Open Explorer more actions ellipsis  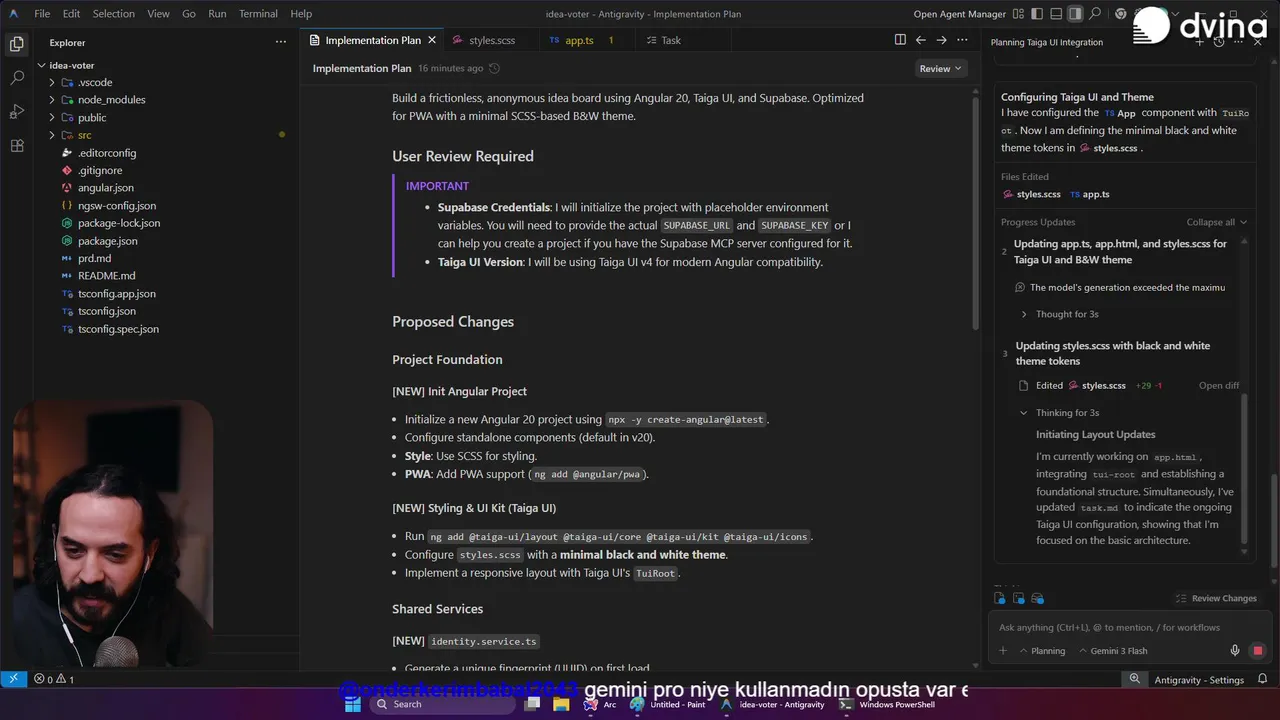[281, 42]
